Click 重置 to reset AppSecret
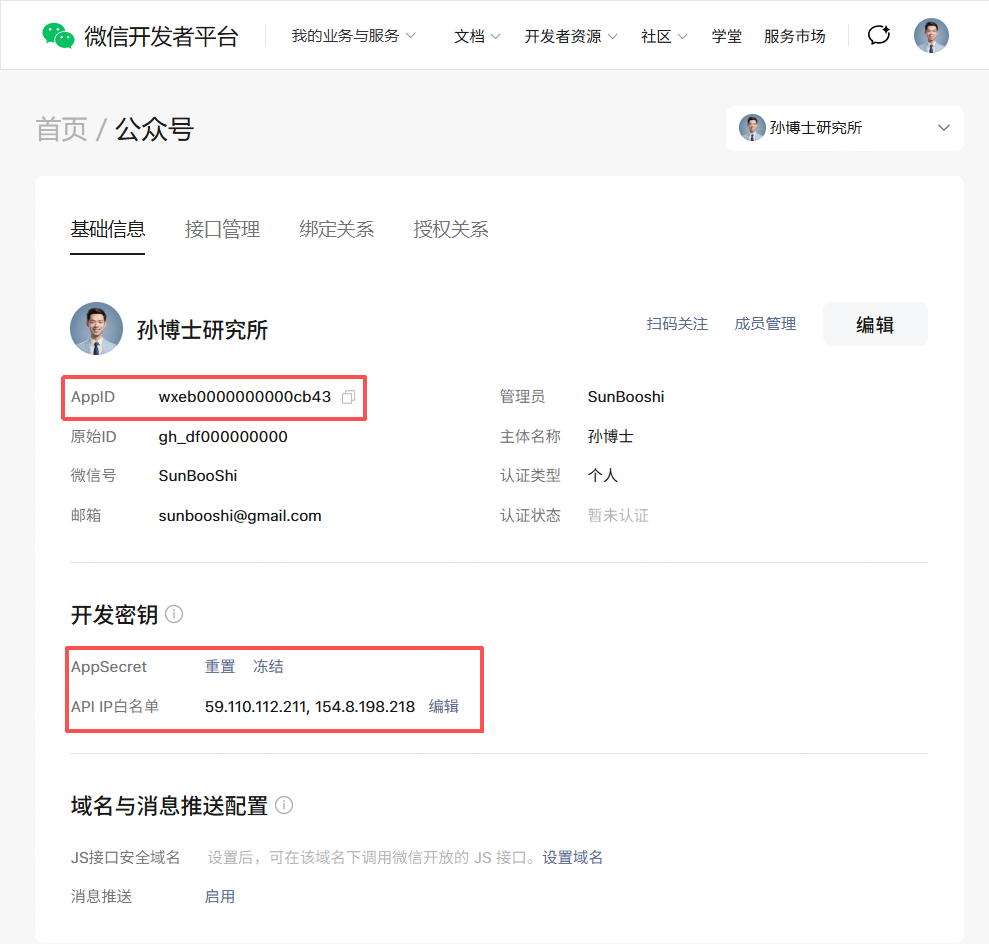This screenshot has width=989, height=944. (x=220, y=666)
